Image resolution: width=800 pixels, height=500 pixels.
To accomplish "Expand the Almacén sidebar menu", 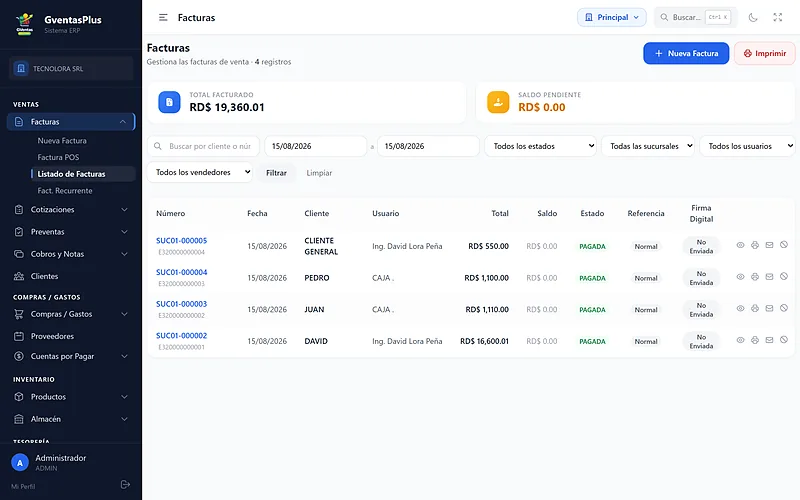I will 71,419.
